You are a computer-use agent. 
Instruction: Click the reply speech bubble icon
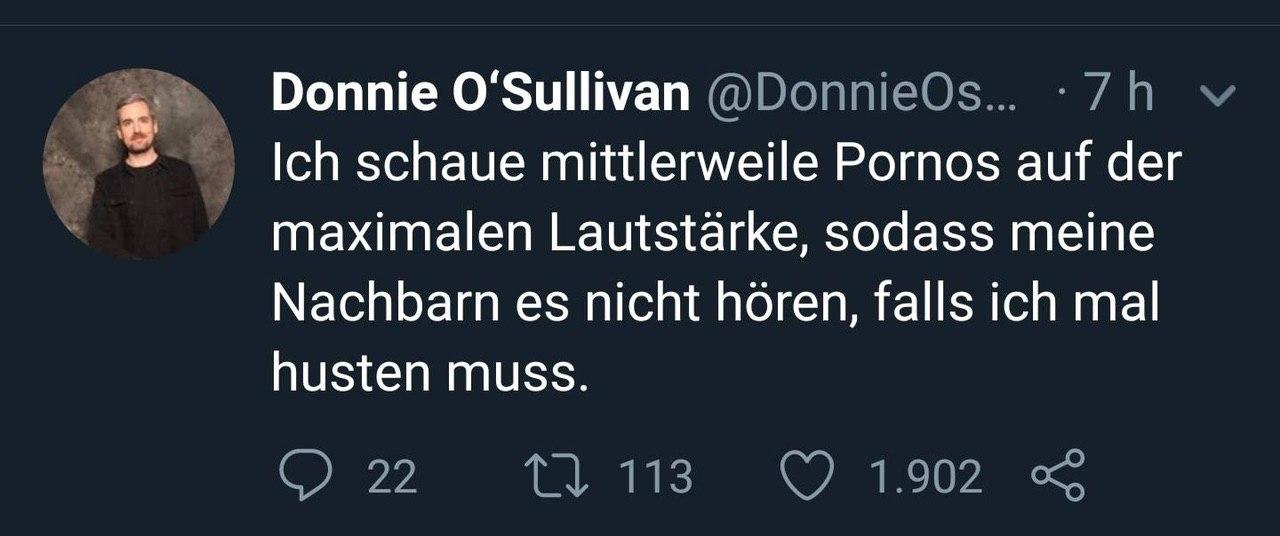tap(302, 477)
